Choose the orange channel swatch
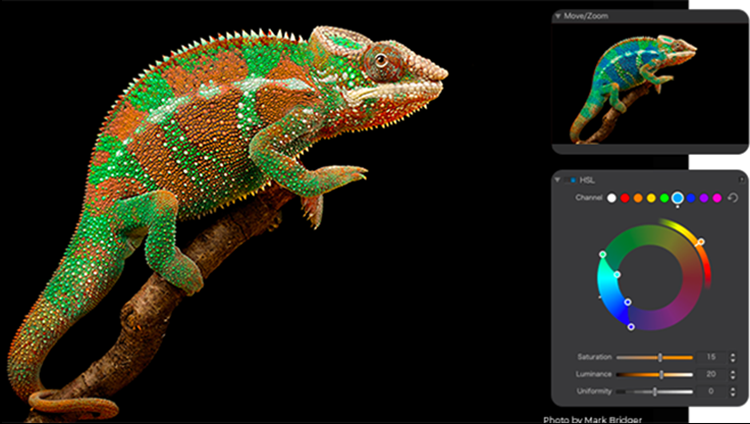The width and height of the screenshot is (750, 424). (638, 199)
